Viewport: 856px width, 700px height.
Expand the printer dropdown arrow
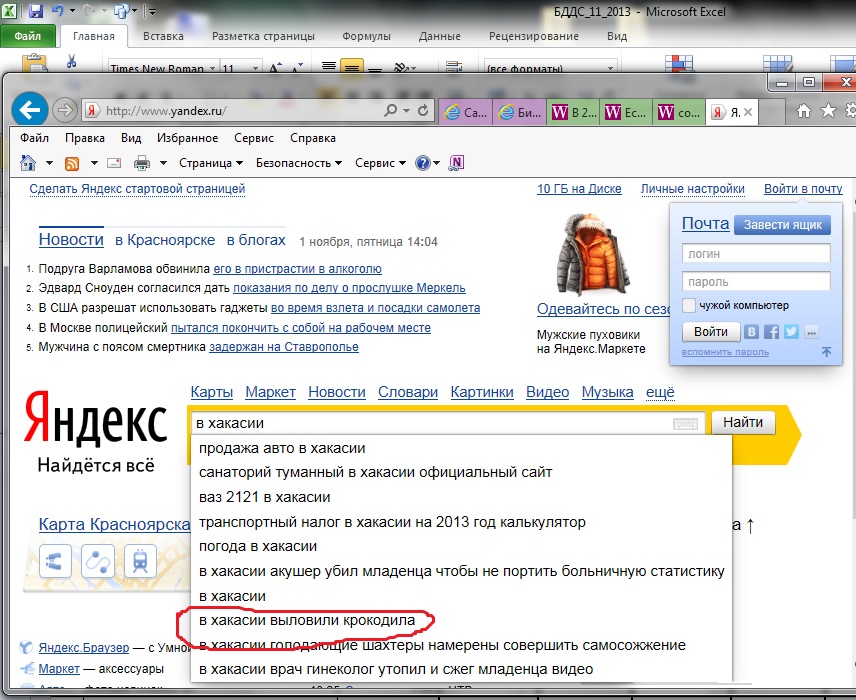(x=163, y=163)
